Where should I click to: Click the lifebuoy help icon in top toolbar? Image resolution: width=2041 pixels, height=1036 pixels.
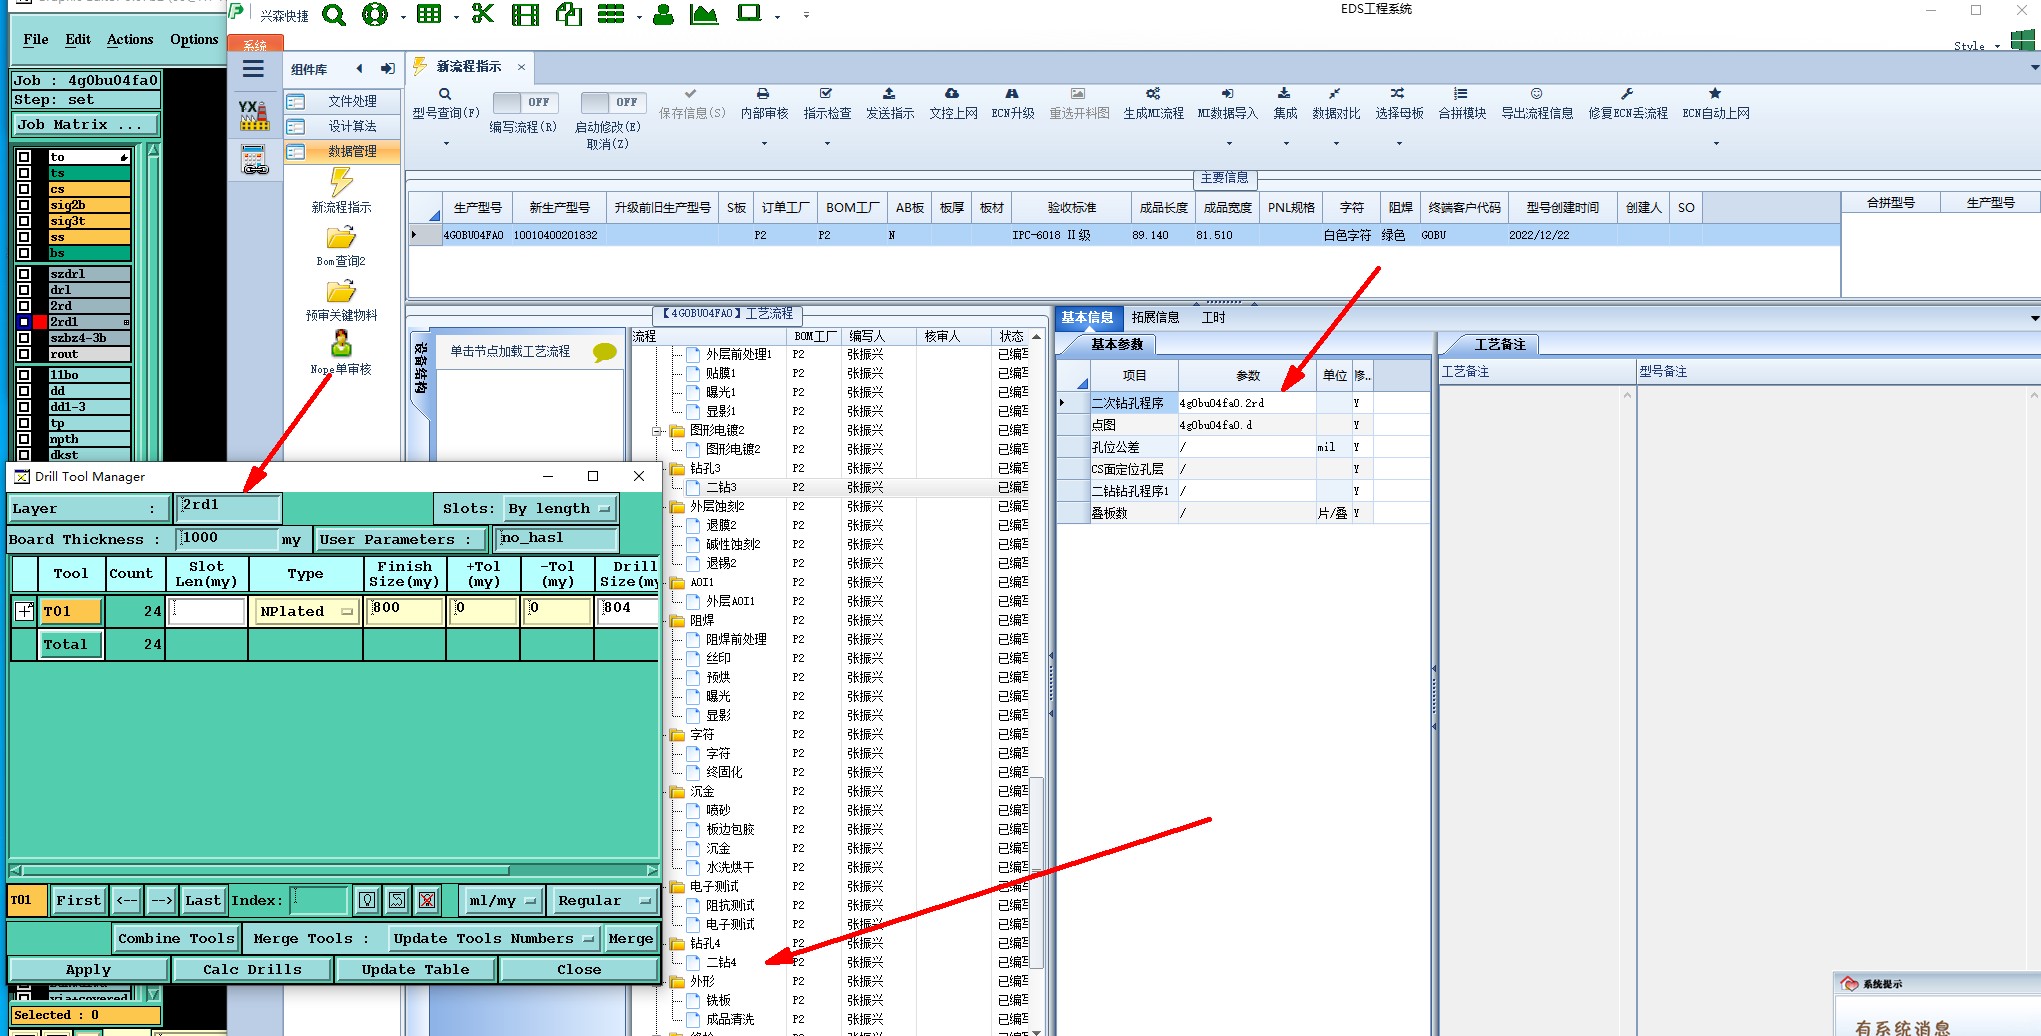(375, 14)
